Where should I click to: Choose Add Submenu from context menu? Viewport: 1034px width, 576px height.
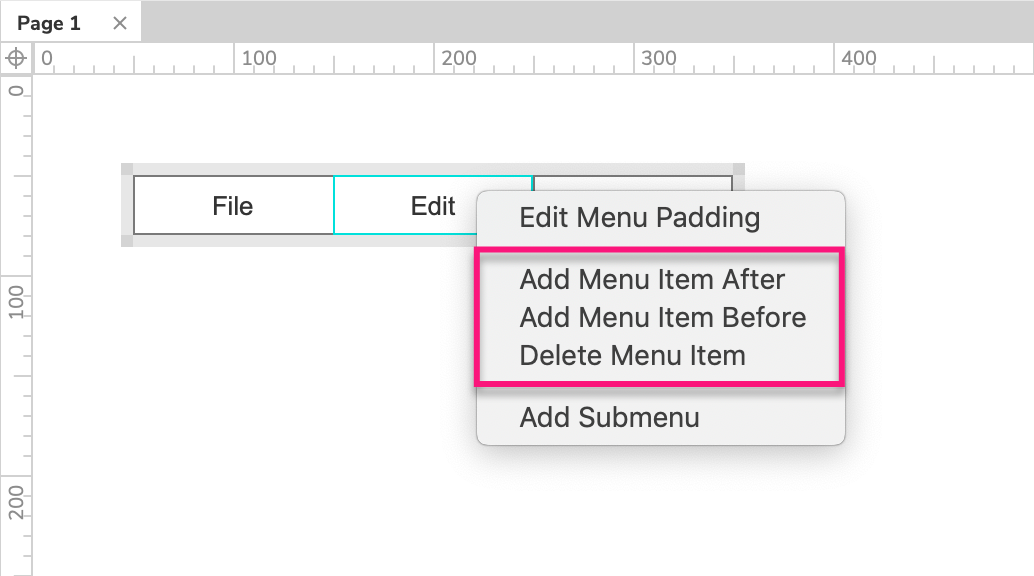coord(609,417)
